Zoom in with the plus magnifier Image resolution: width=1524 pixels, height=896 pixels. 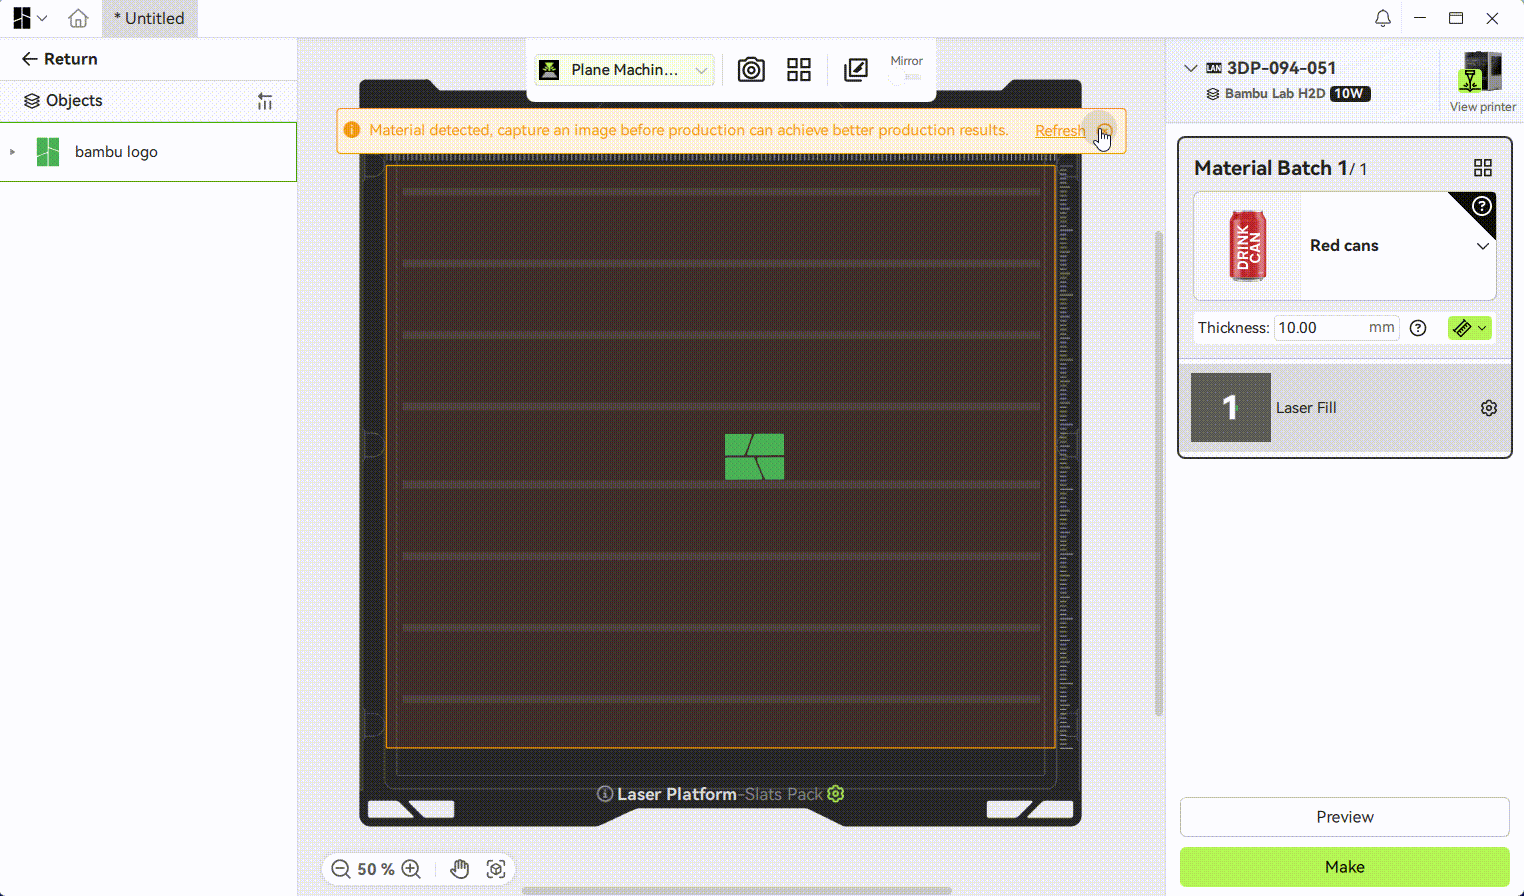[411, 869]
